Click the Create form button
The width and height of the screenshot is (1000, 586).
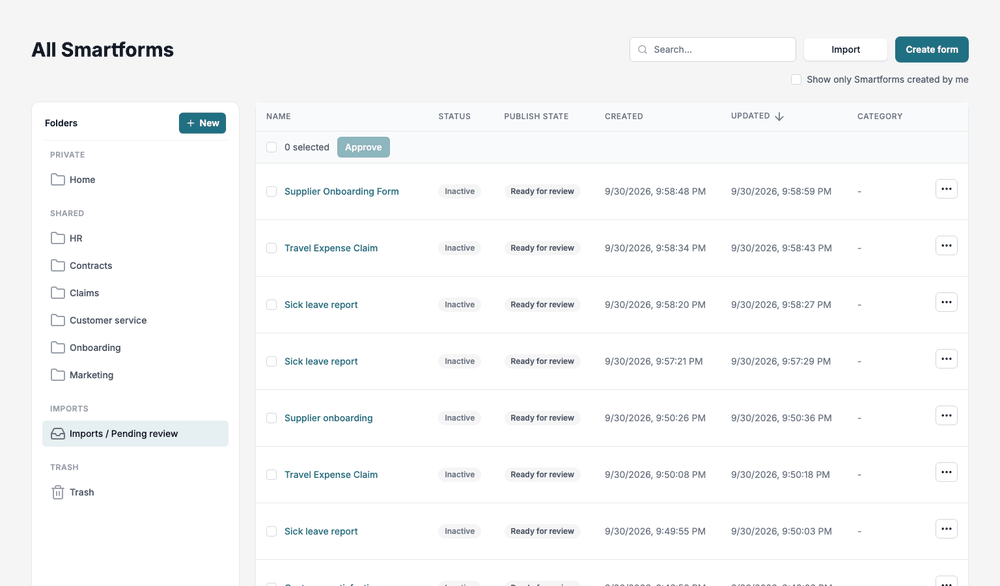tap(932, 50)
